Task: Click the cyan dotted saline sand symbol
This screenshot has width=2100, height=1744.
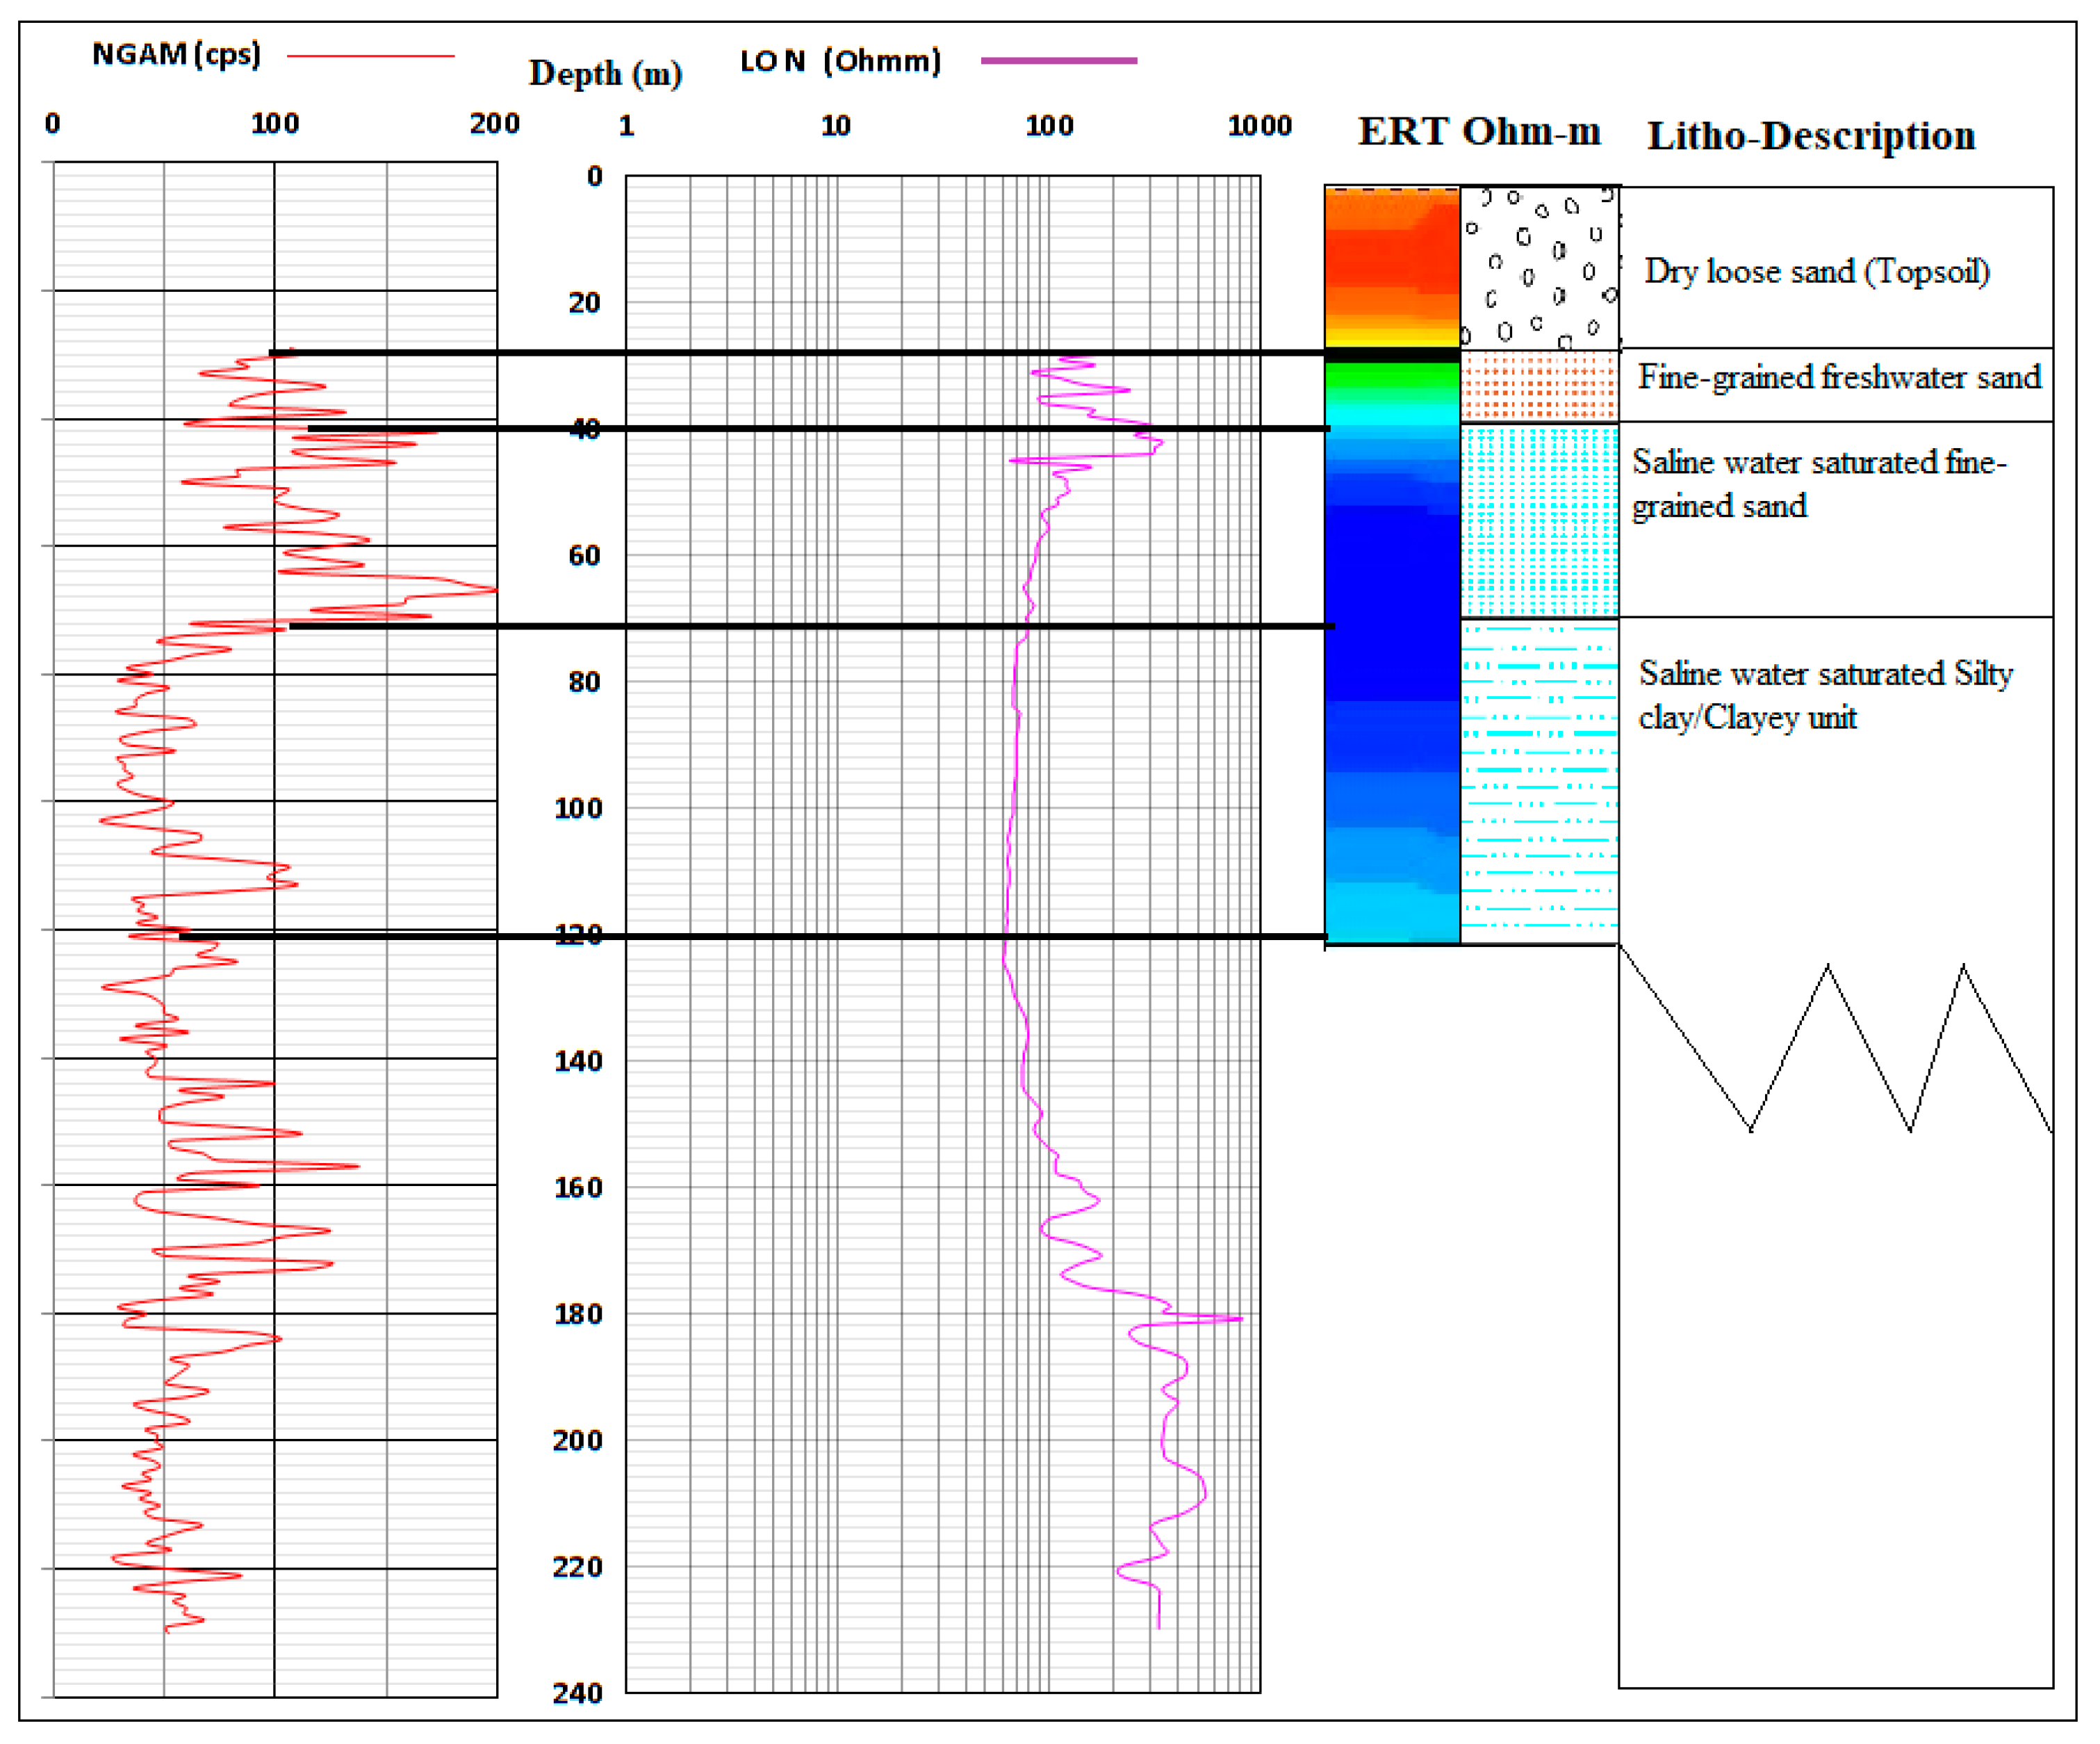Action: coord(1539,521)
